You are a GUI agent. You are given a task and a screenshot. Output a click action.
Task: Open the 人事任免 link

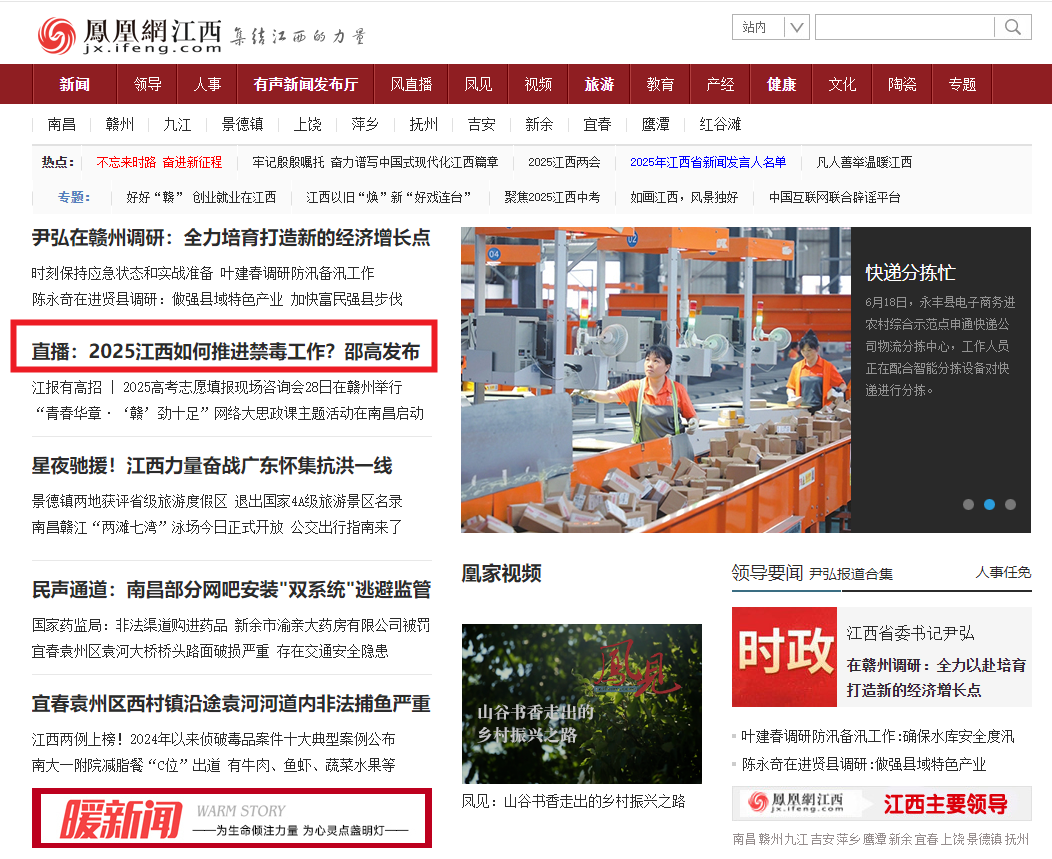point(1003,572)
